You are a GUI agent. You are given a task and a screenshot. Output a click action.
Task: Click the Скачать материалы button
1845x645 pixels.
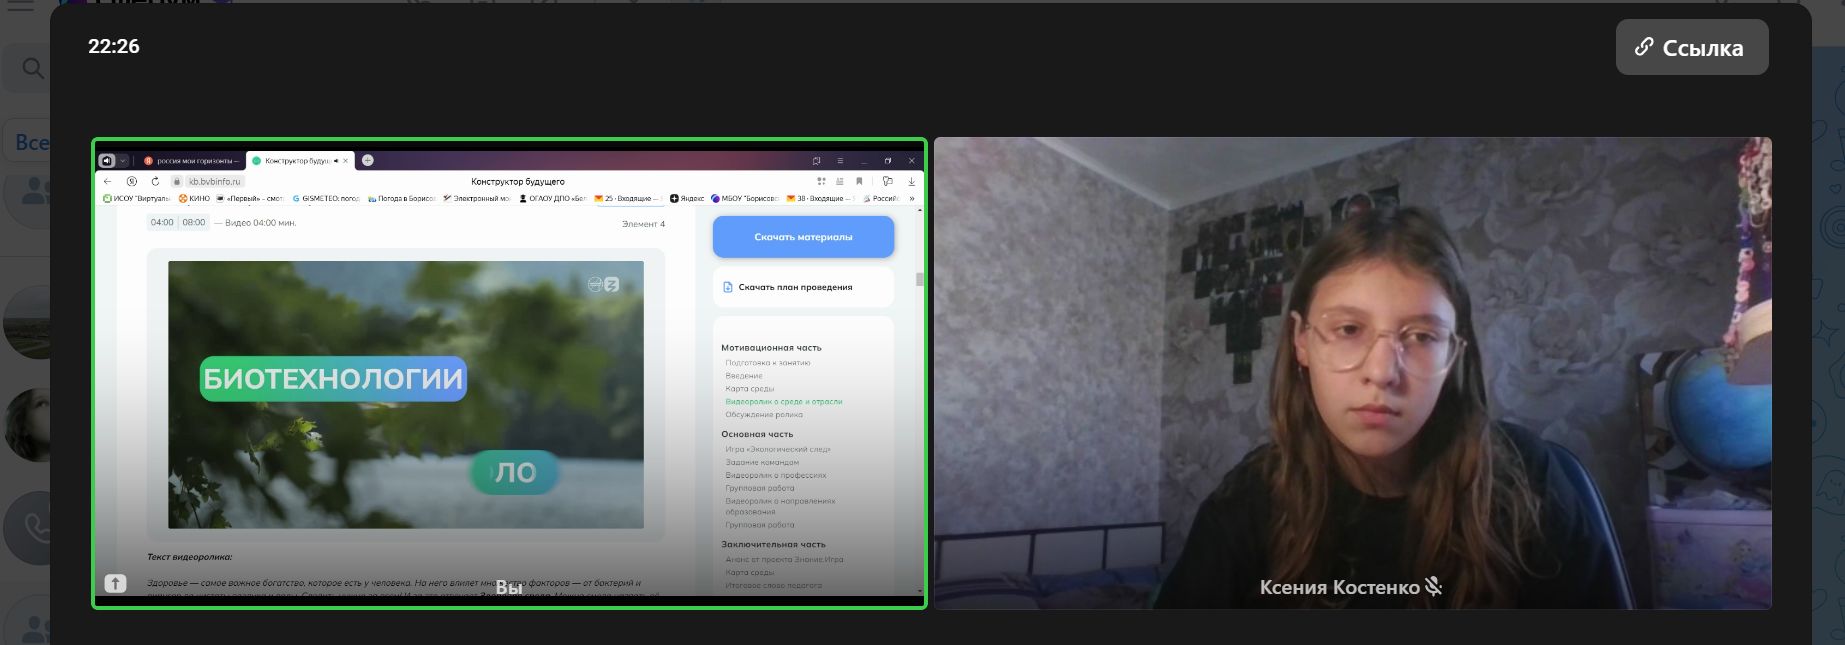tap(803, 237)
